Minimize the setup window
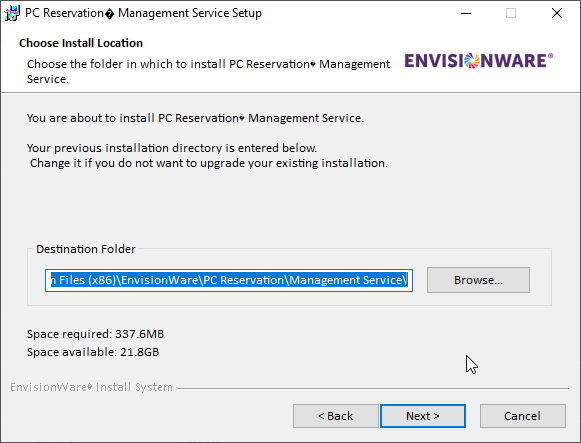Image resolution: width=581 pixels, height=443 pixels. coord(466,13)
